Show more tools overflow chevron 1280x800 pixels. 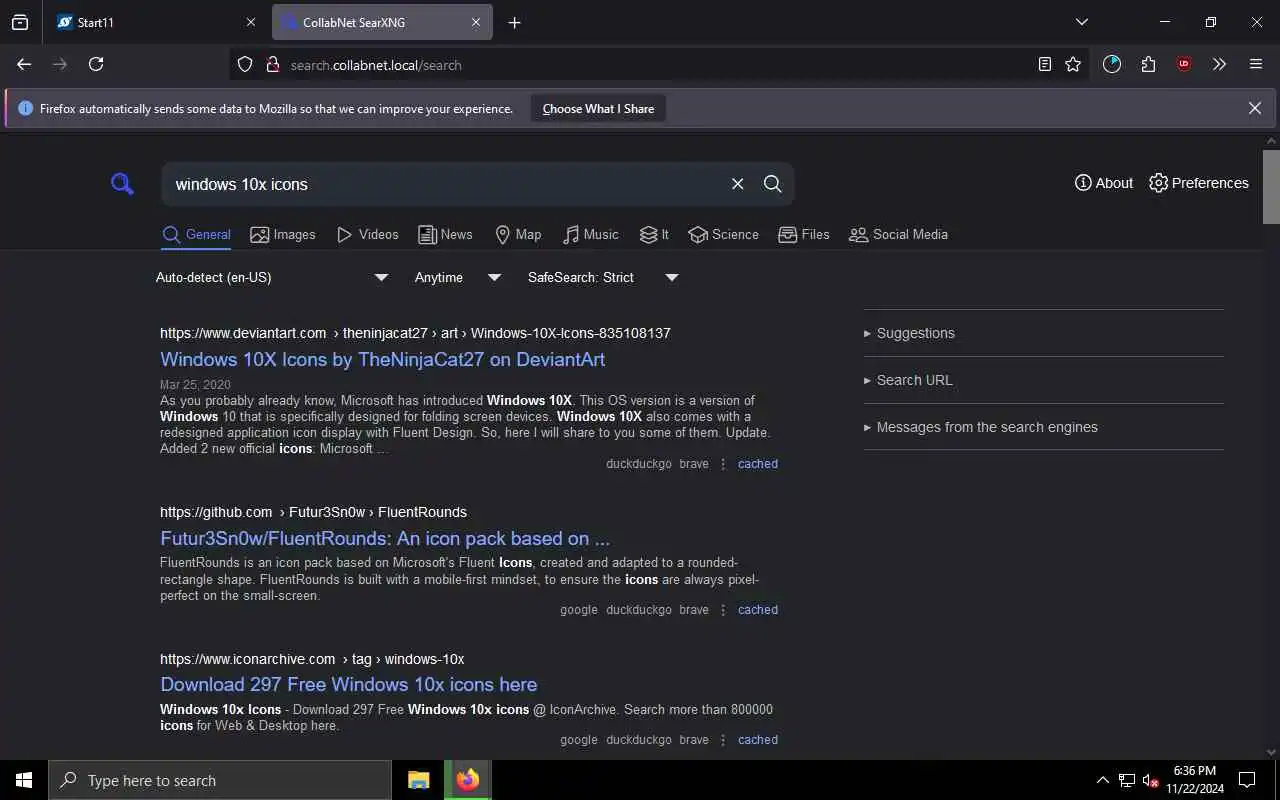click(x=1219, y=64)
